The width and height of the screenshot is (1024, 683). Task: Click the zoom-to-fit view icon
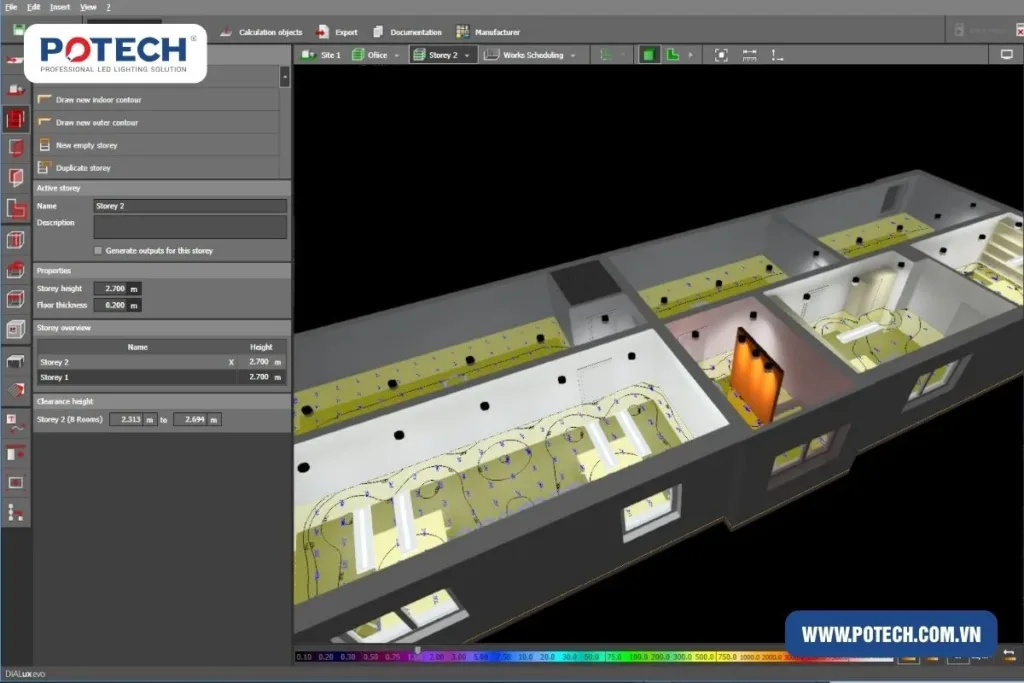[x=721, y=55]
